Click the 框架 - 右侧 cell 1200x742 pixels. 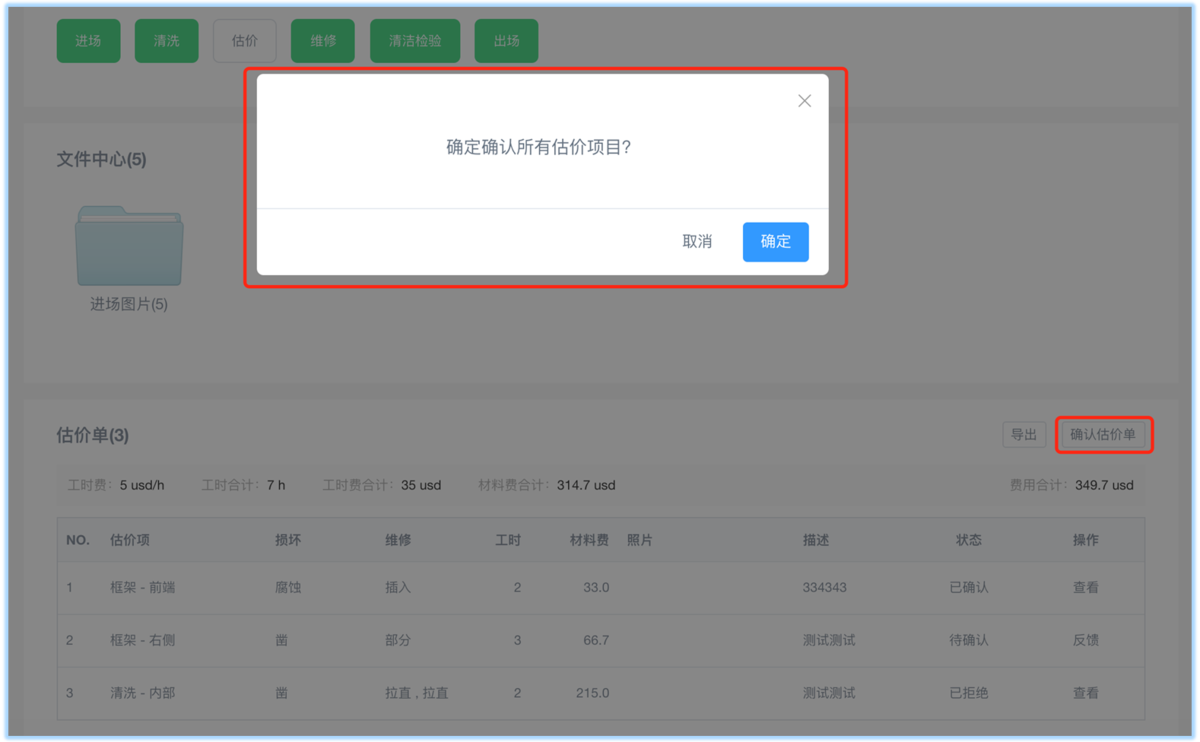[142, 640]
